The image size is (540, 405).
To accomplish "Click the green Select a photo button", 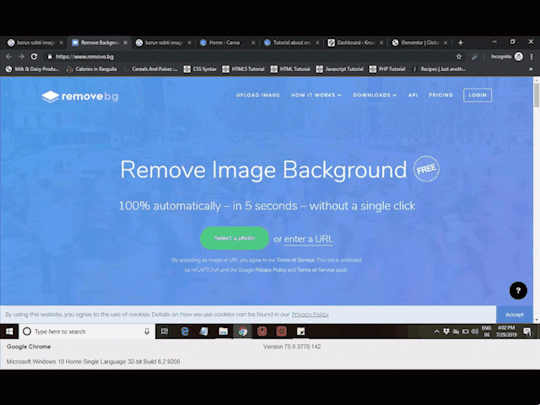I will pos(234,238).
